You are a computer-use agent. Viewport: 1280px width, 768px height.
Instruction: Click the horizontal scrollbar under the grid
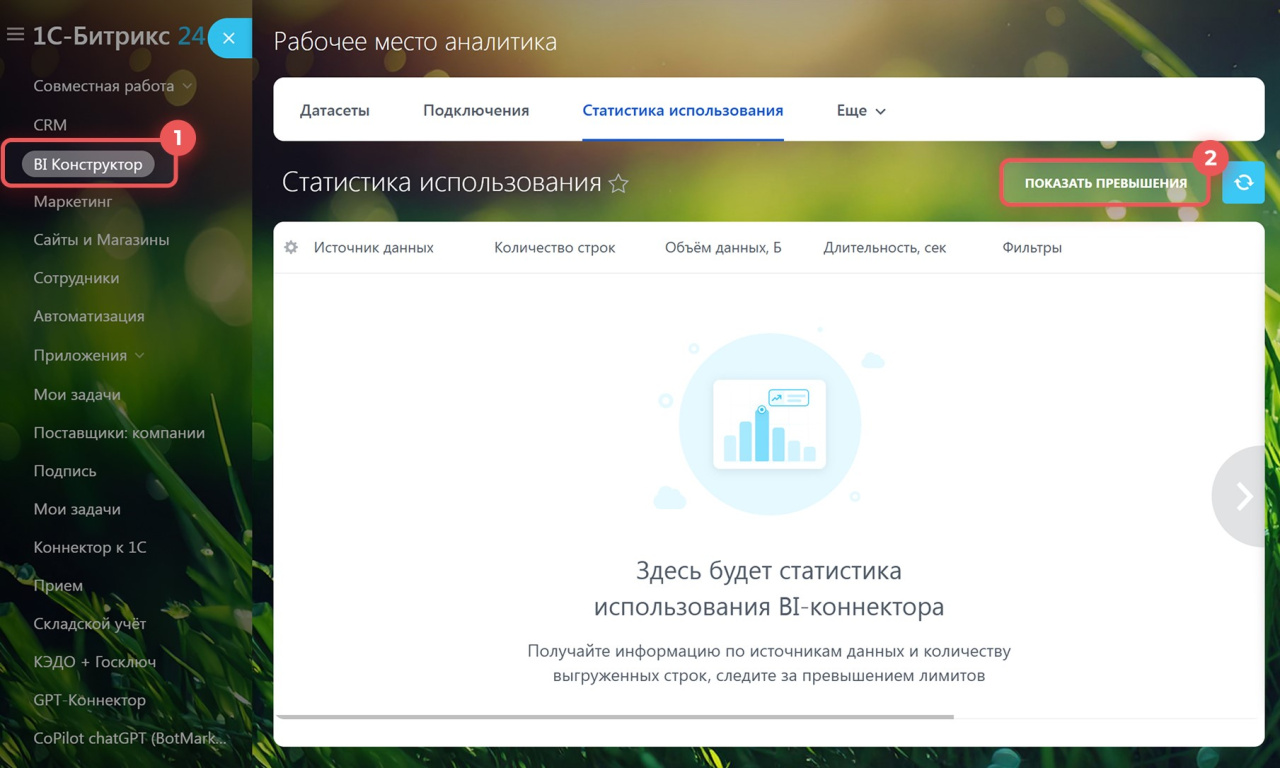tap(615, 716)
